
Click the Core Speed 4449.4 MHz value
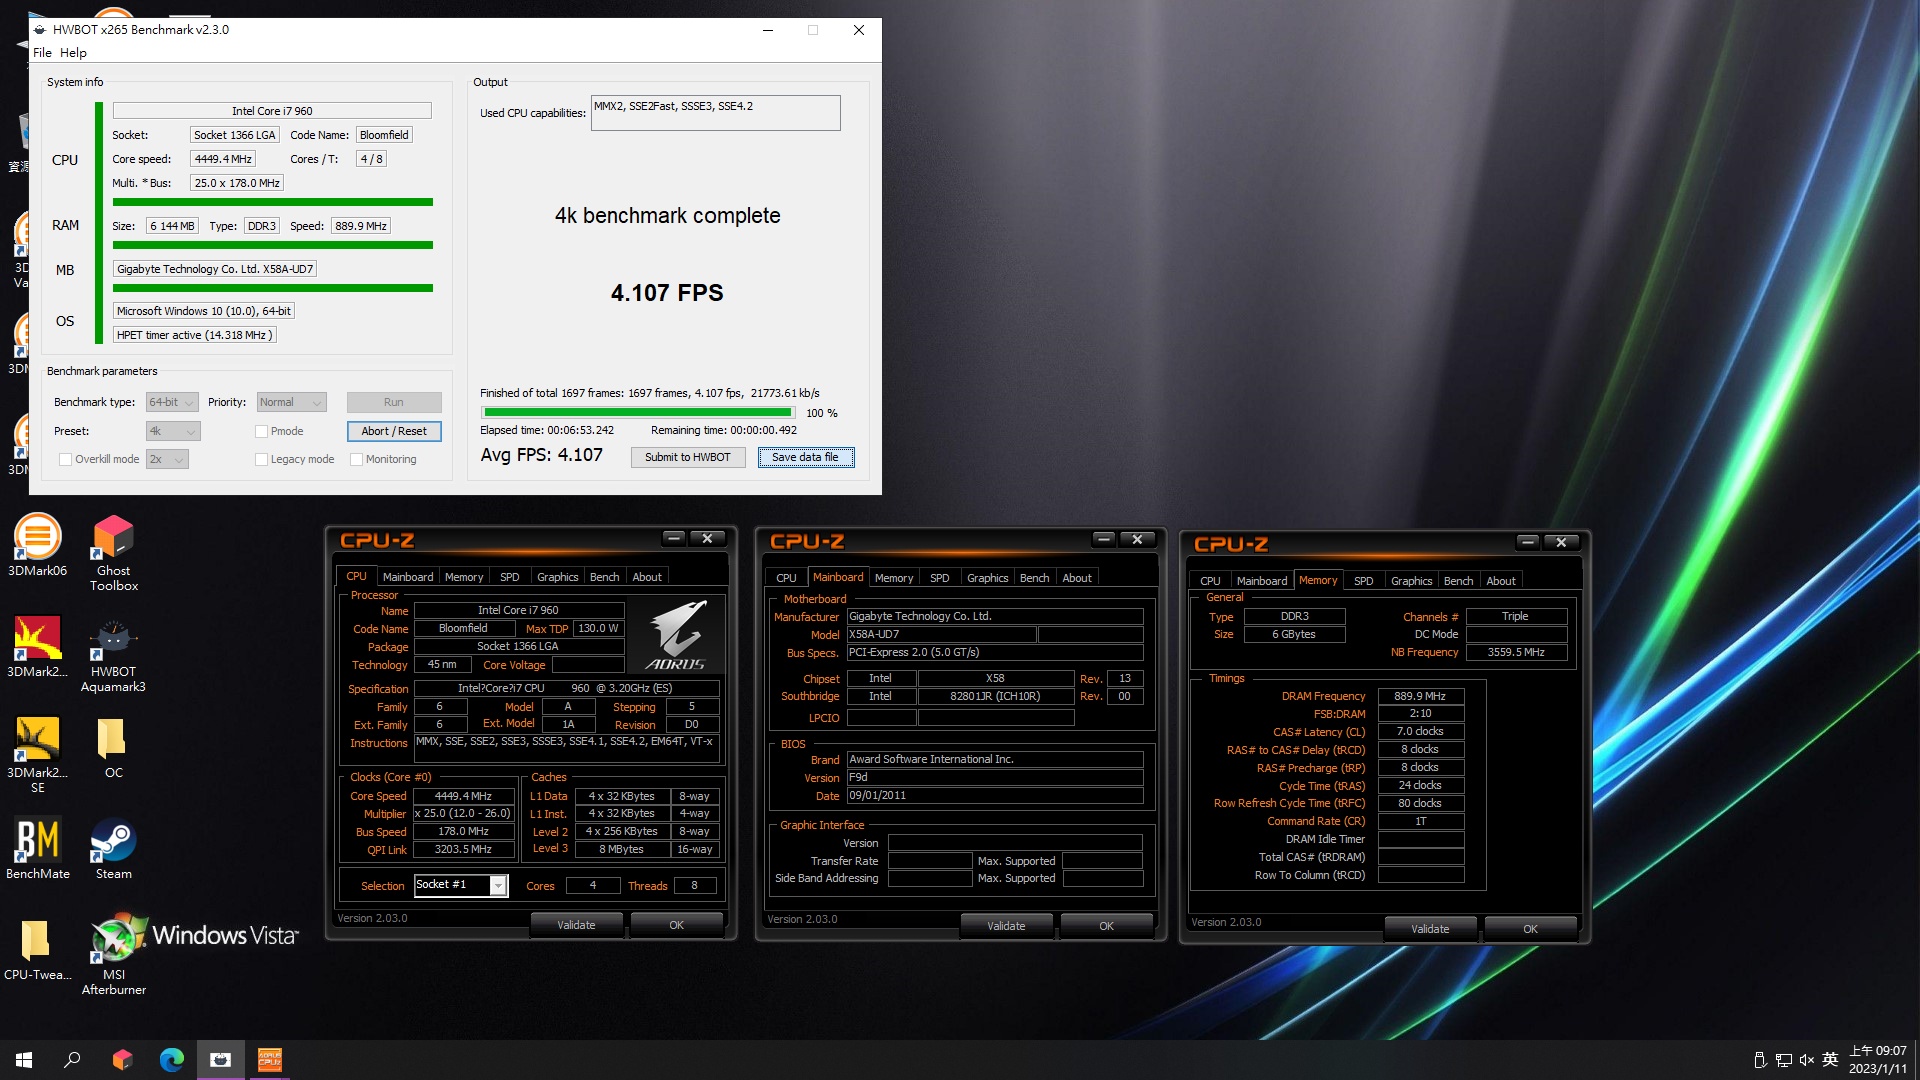[463, 796]
